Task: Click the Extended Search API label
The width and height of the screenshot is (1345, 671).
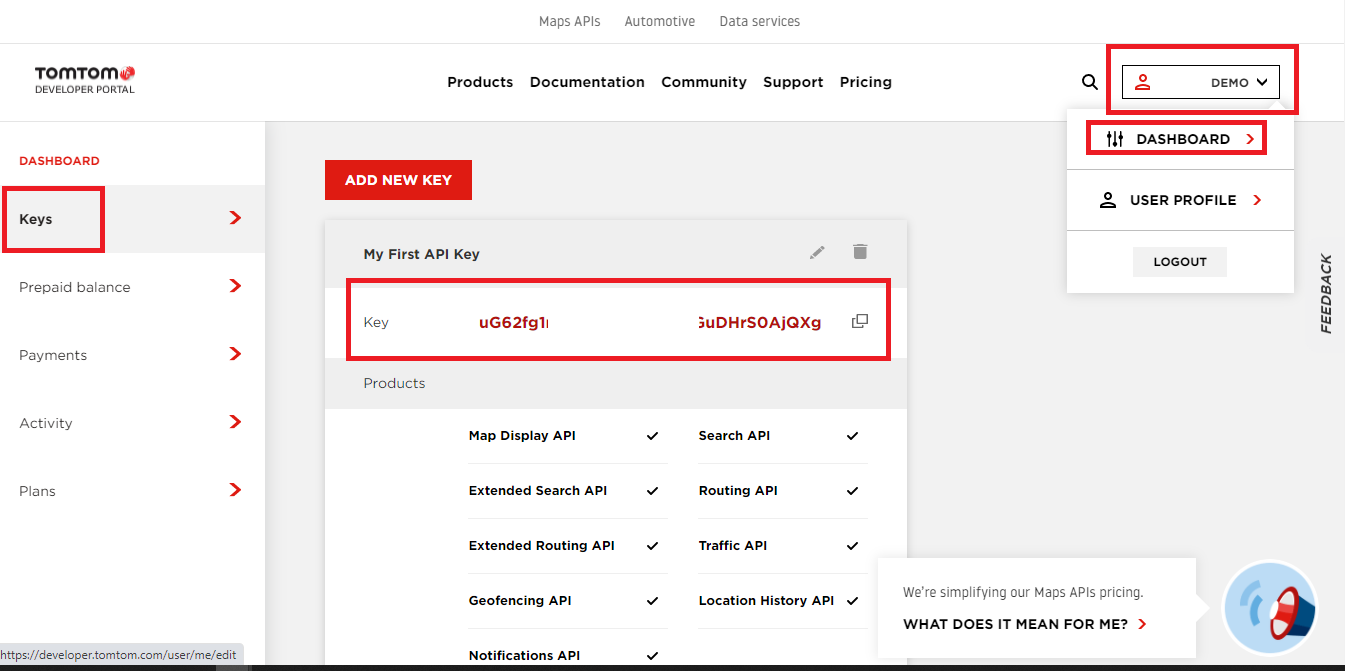Action: pos(538,491)
